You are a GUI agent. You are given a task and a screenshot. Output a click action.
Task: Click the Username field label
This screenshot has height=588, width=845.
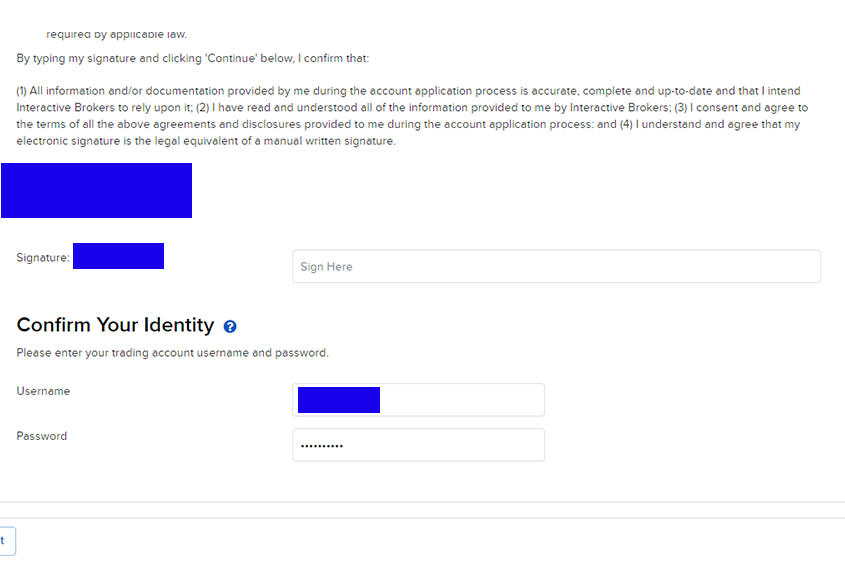[43, 391]
